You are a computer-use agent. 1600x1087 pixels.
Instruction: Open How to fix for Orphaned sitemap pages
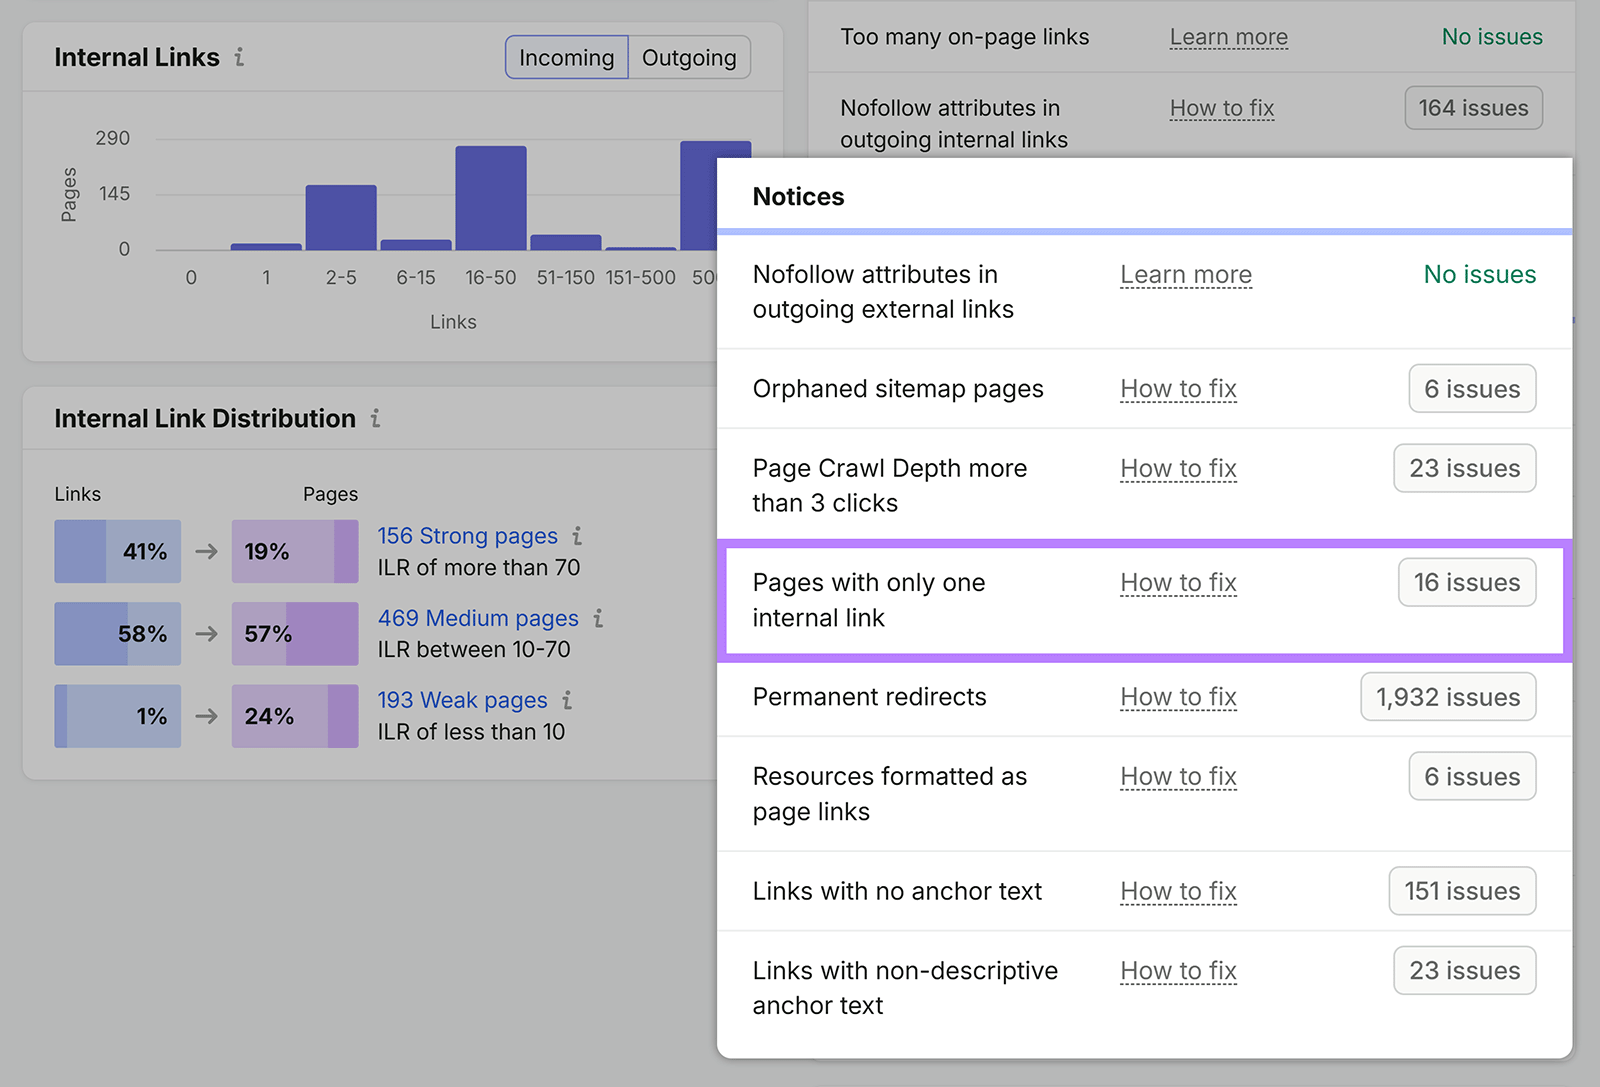click(1179, 389)
